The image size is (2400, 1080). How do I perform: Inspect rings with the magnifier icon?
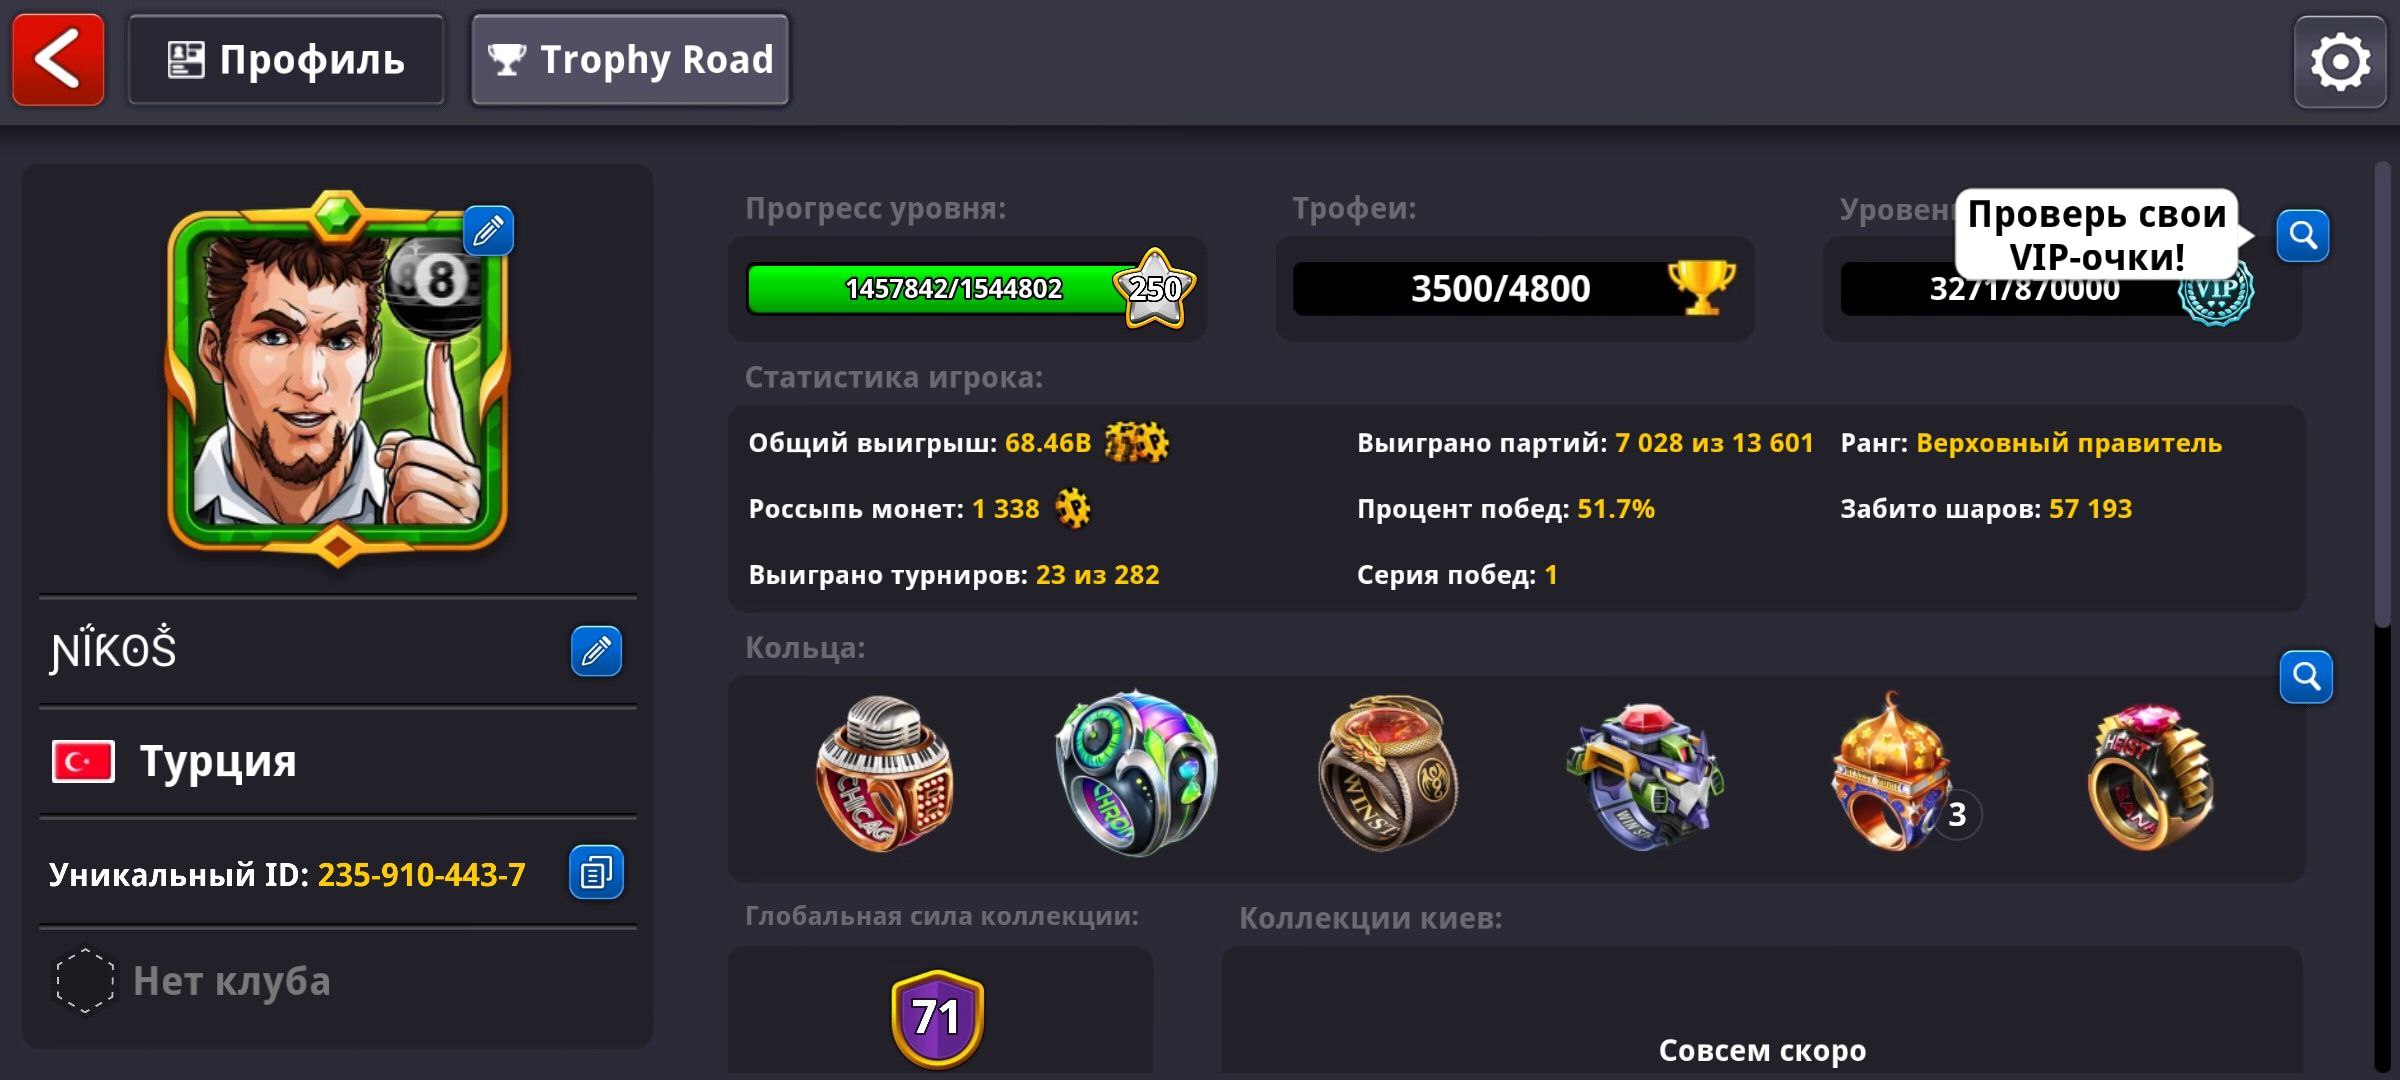point(2306,677)
